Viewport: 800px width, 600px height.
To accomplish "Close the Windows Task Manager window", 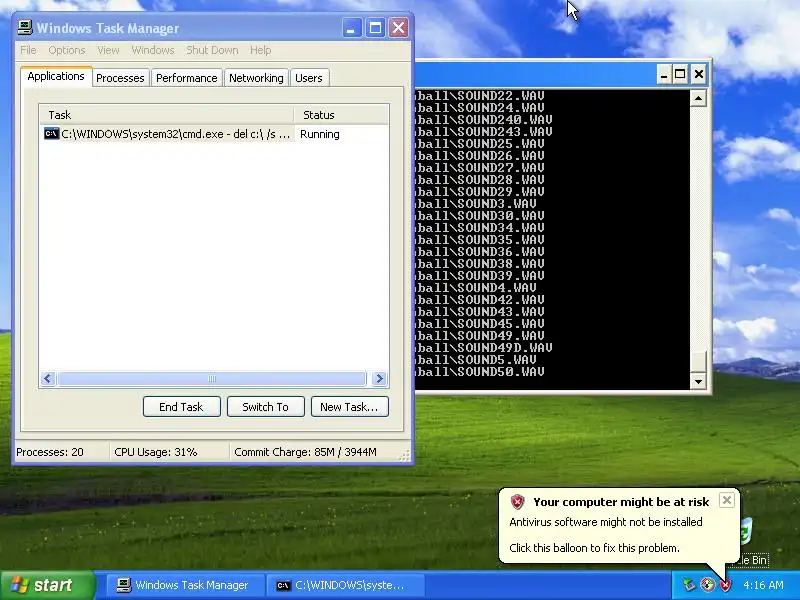I will [398, 28].
